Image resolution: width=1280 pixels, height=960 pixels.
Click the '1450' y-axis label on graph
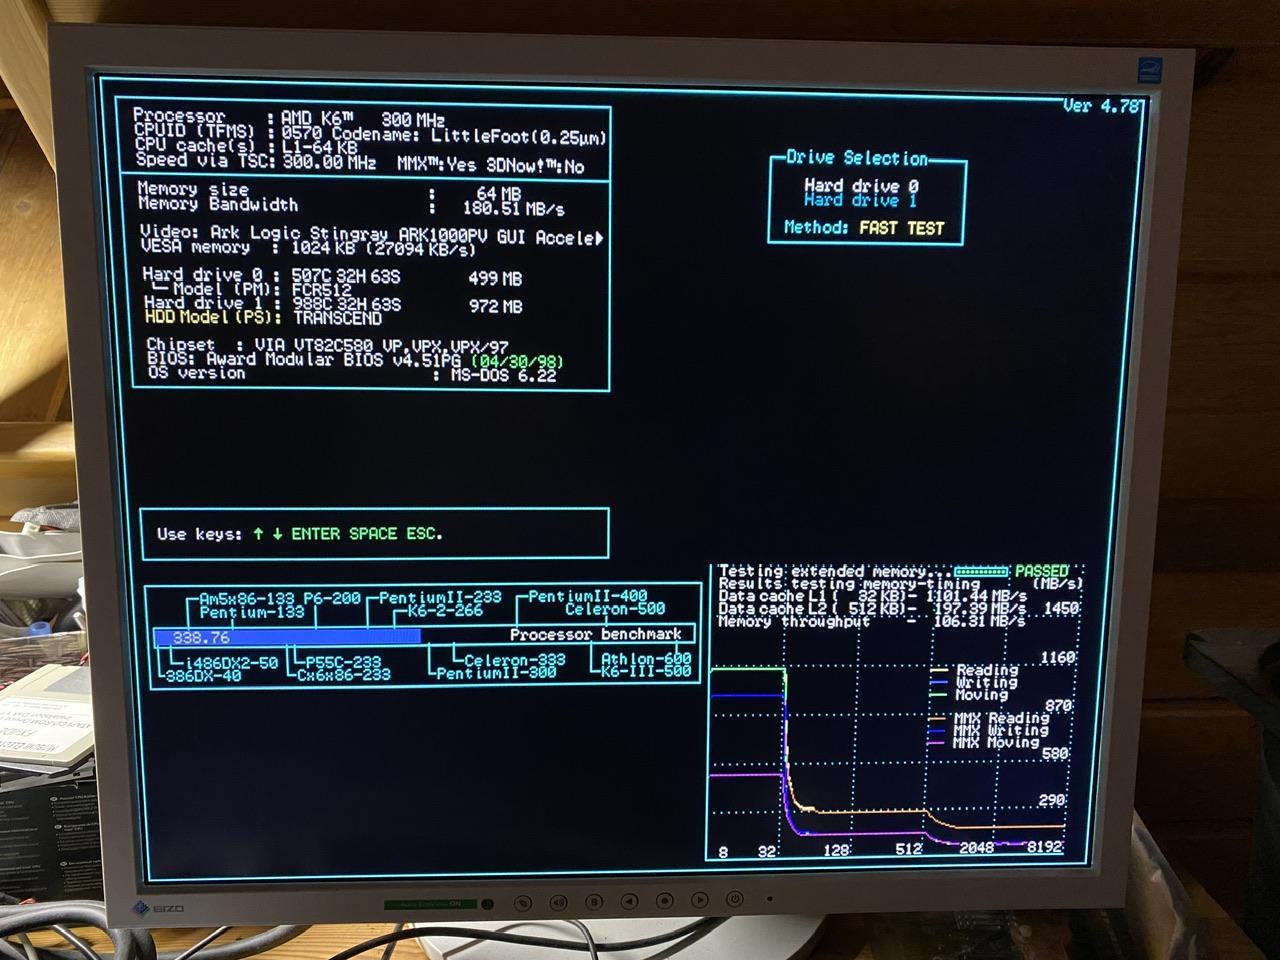point(1061,608)
